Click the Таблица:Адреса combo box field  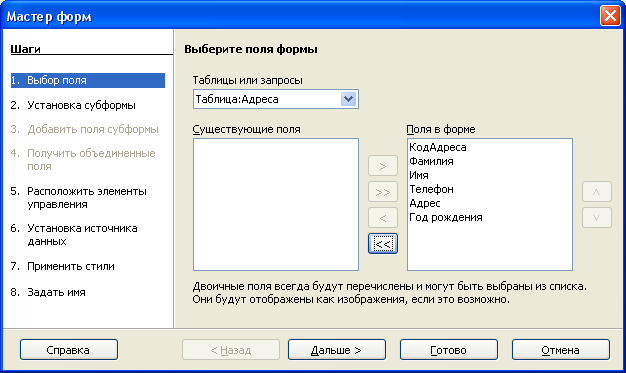275,99
